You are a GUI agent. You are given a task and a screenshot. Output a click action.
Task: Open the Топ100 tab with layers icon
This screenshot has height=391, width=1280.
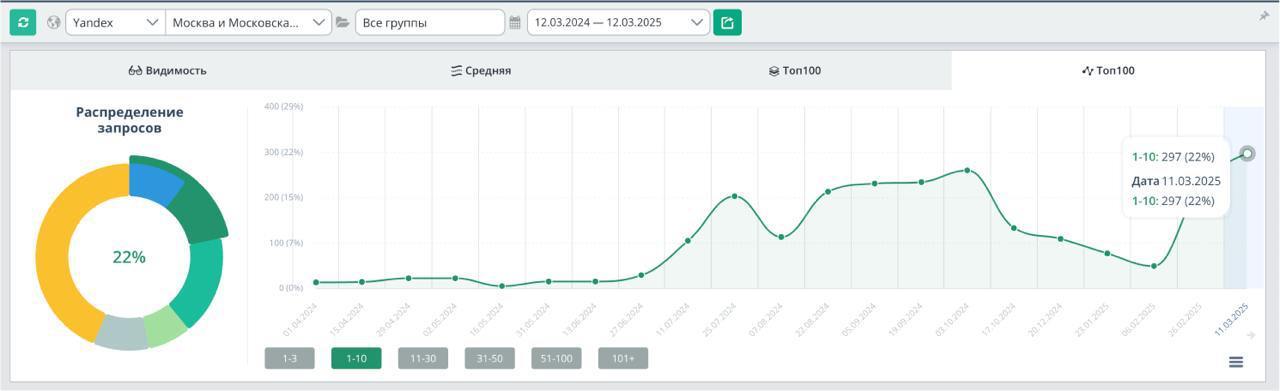[x=795, y=71]
